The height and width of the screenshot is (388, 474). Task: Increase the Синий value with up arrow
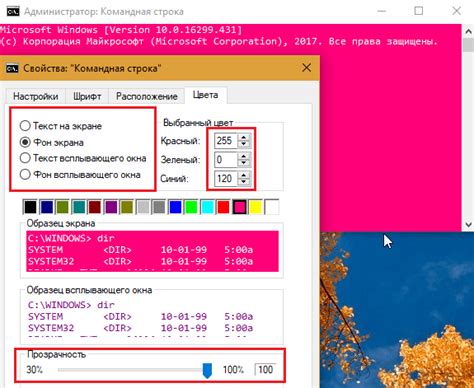[244, 175]
